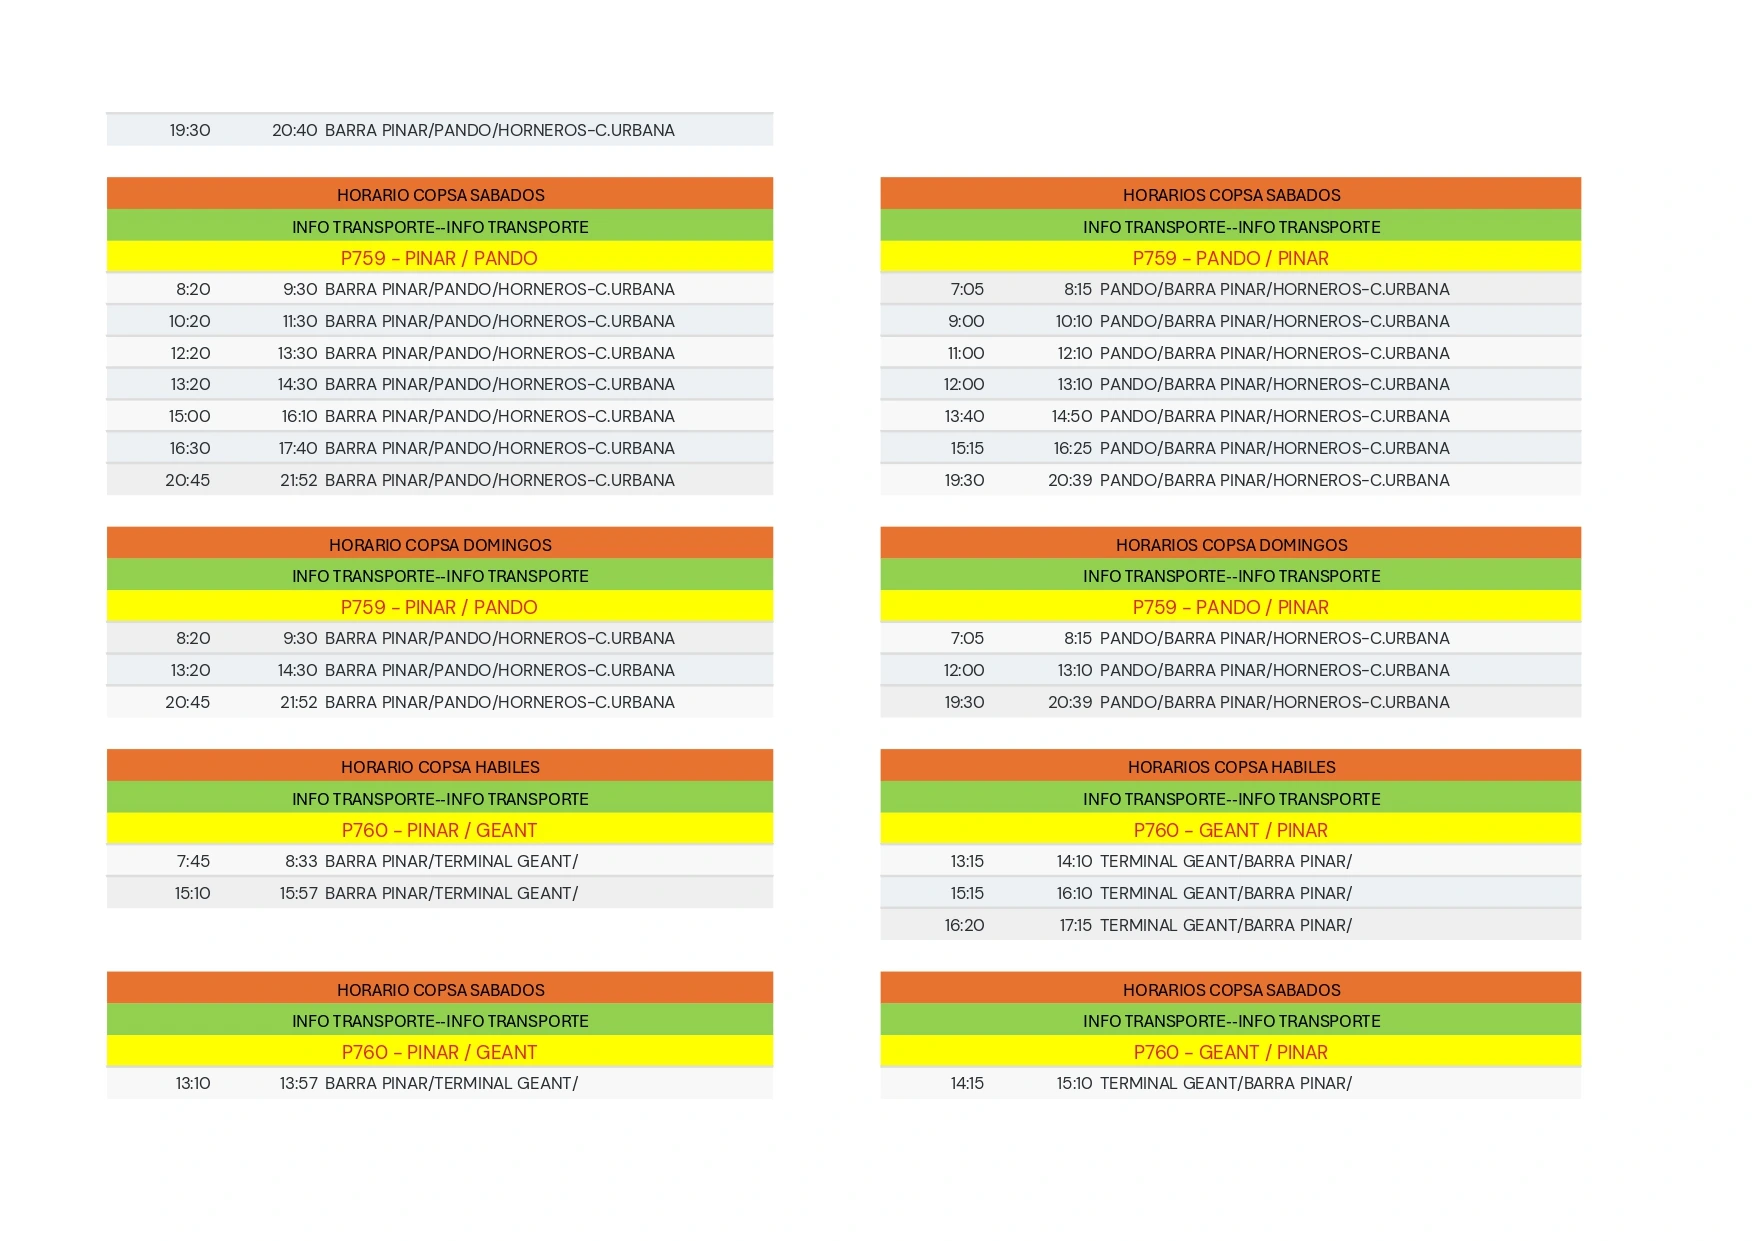Image resolution: width=1755 pixels, height=1241 pixels.
Task: Select the 14:50 arrival time cell
Action: [1072, 416]
